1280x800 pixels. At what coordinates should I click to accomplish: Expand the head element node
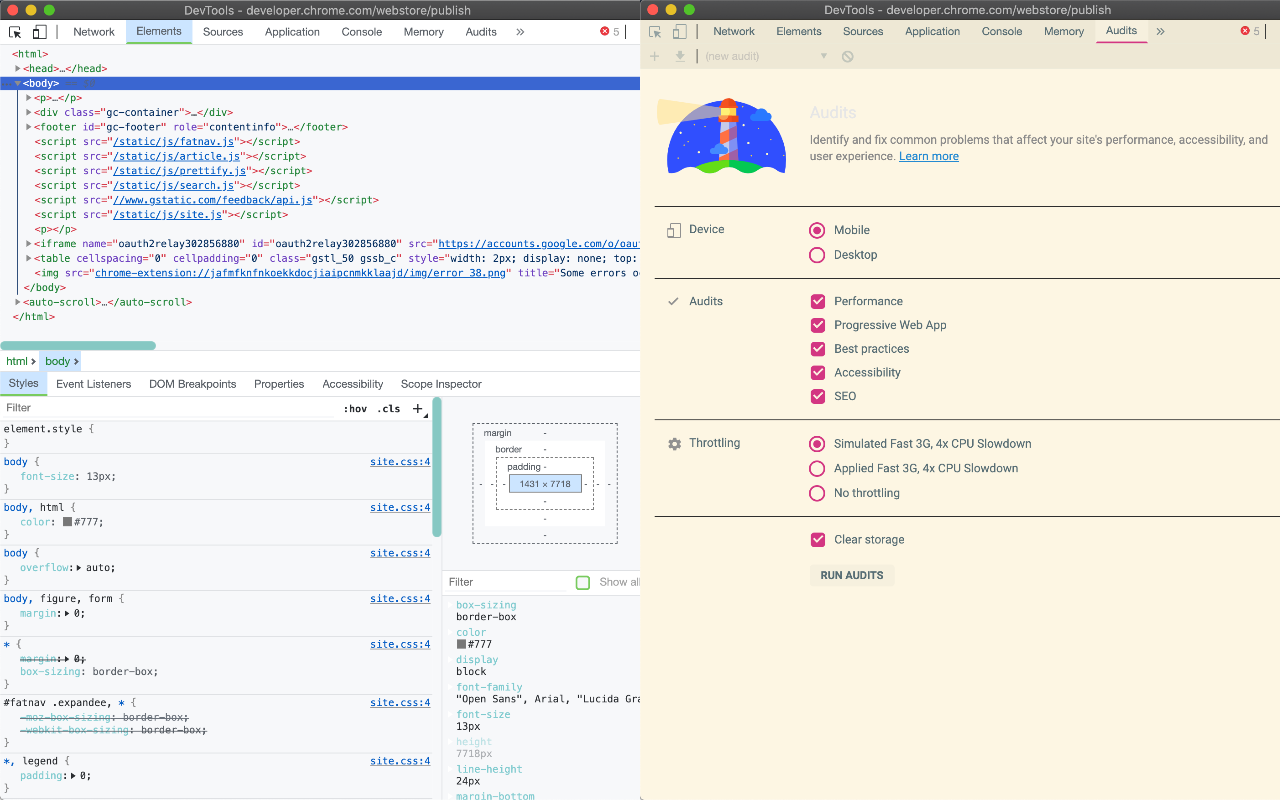[18, 68]
